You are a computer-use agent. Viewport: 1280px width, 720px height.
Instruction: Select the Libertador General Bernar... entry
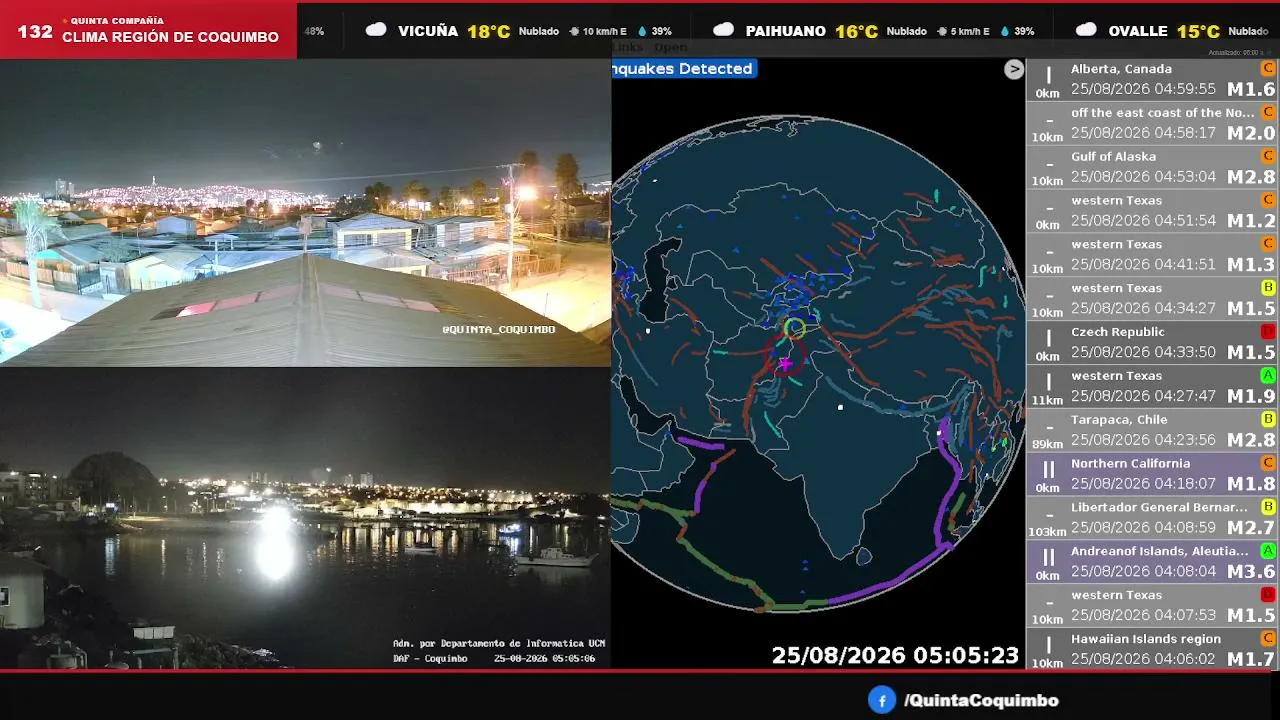(x=1153, y=519)
